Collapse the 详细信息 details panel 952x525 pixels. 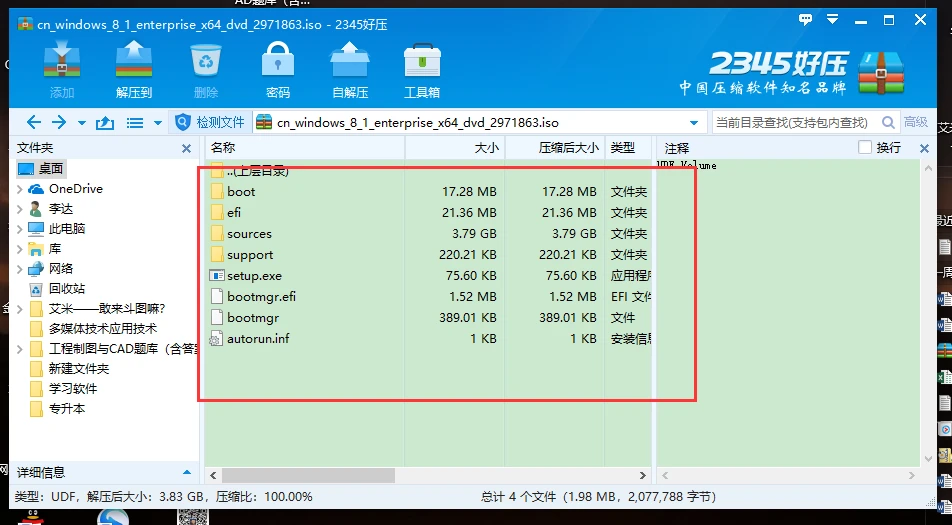(186, 472)
